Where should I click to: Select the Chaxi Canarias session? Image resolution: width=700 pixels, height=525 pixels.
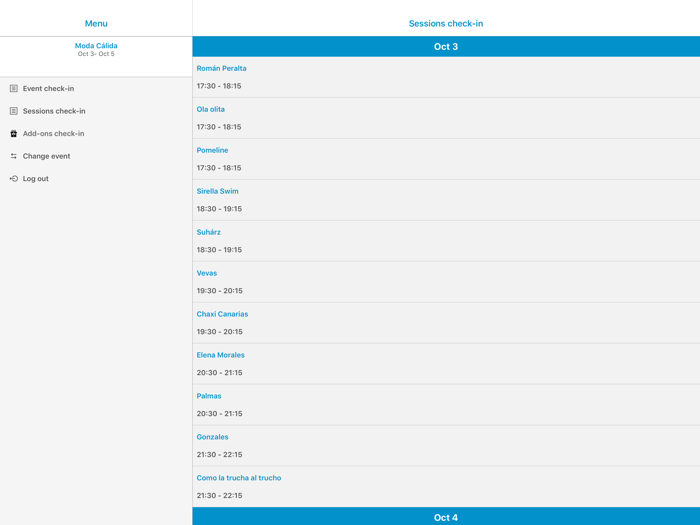coord(446,323)
